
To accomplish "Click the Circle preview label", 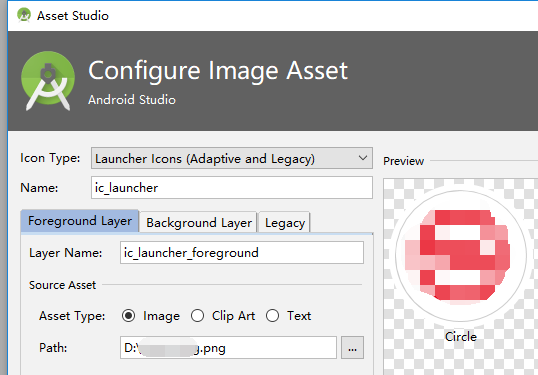I will 461,337.
